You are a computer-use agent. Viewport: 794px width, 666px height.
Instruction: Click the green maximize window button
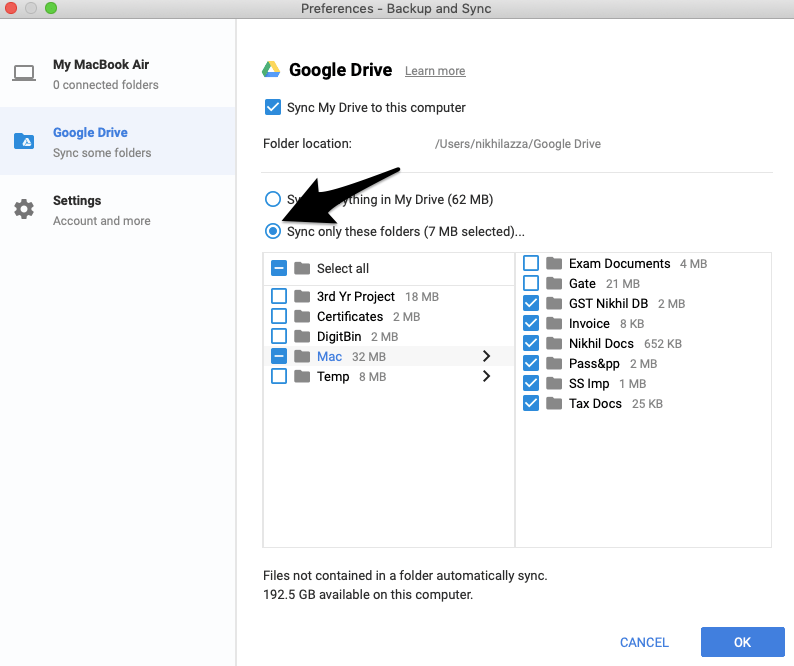pos(51,8)
